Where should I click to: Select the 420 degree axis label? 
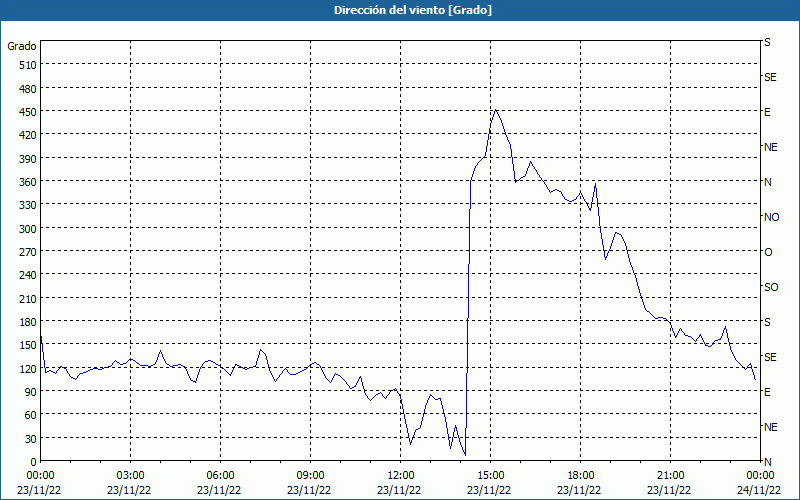click(28, 135)
